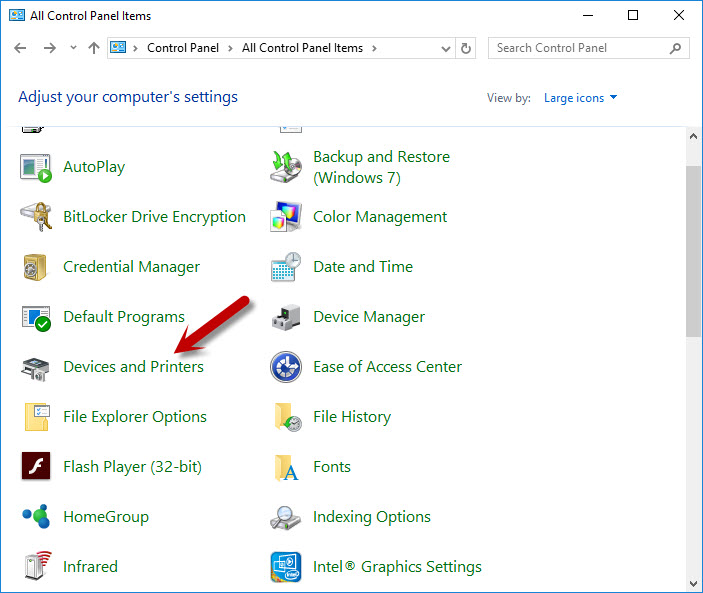Viewport: 703px width, 593px height.
Task: Open the File Explorer Options folder icon
Action: coord(37,417)
